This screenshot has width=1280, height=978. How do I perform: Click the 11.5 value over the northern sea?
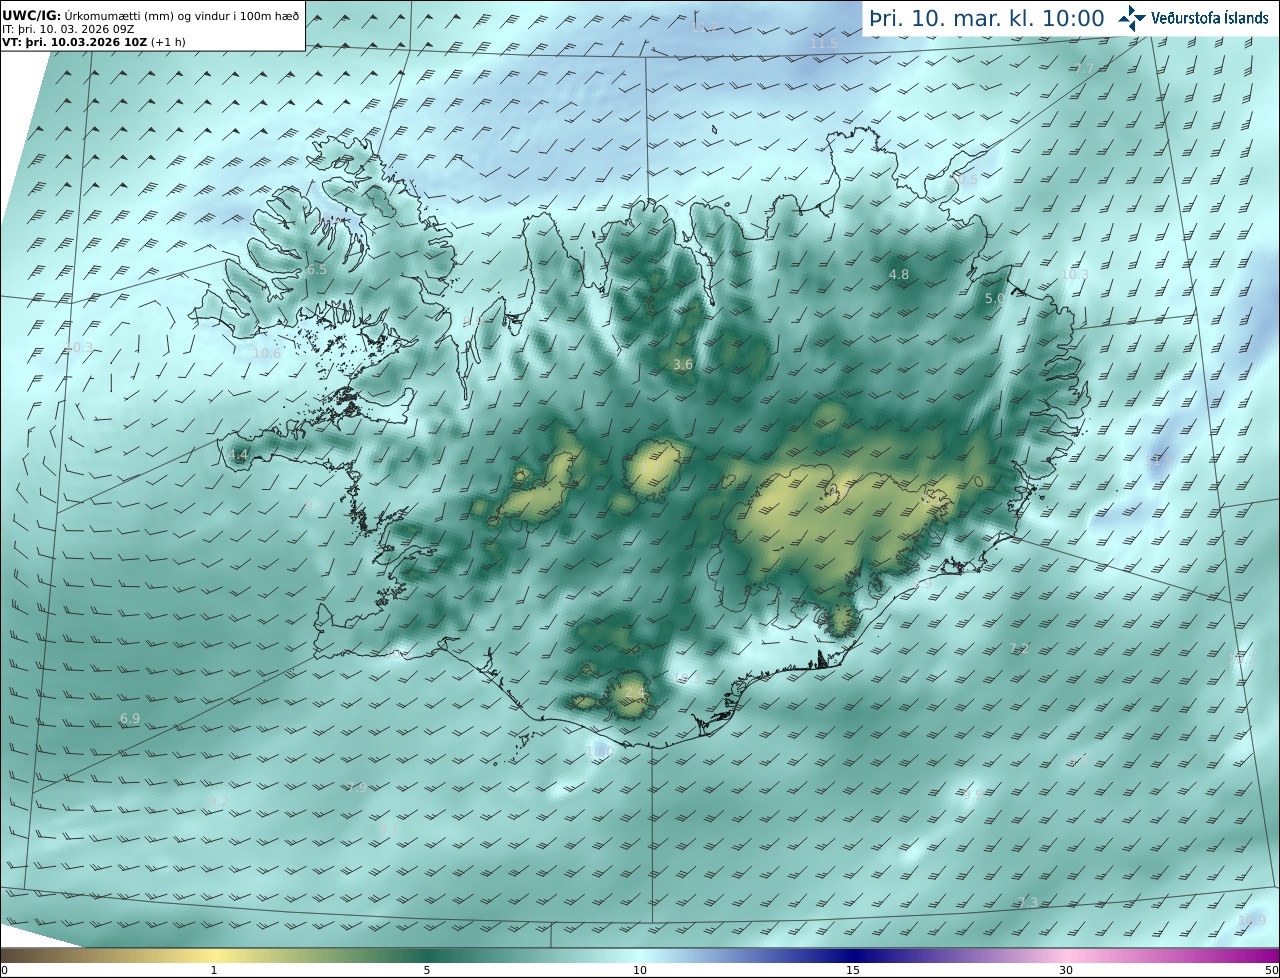click(x=824, y=44)
